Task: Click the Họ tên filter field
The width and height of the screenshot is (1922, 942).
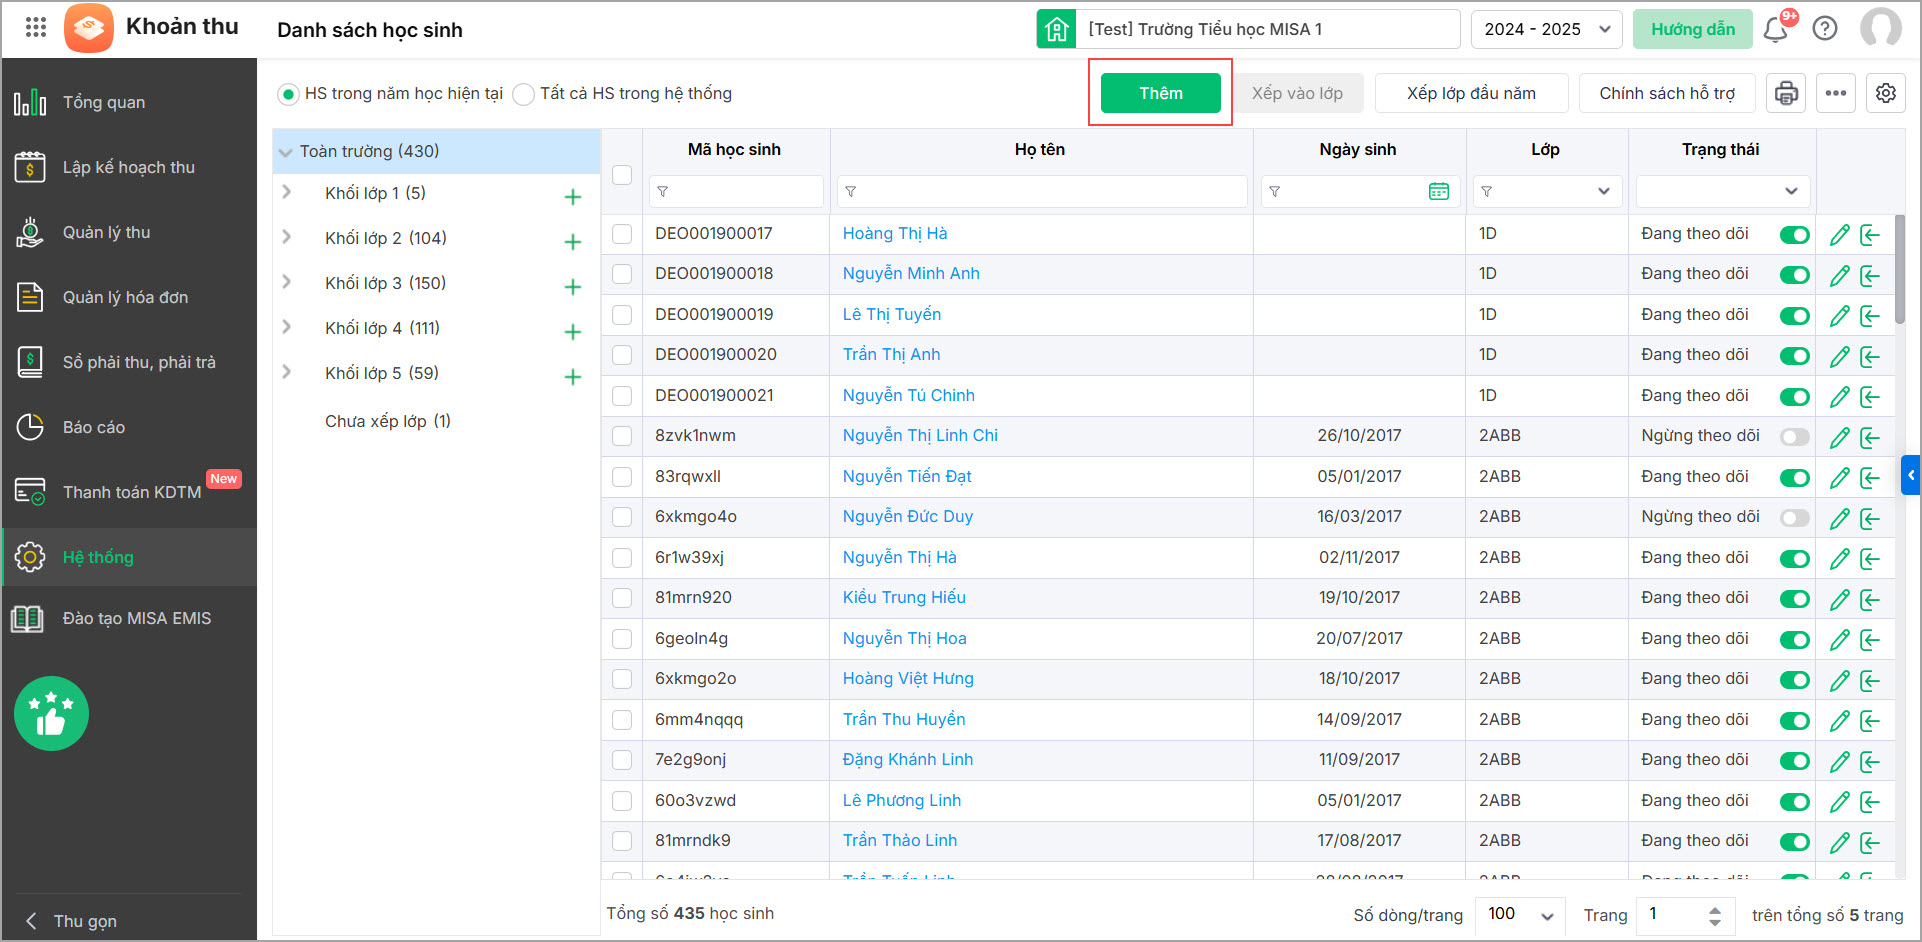Action: pos(1041,191)
